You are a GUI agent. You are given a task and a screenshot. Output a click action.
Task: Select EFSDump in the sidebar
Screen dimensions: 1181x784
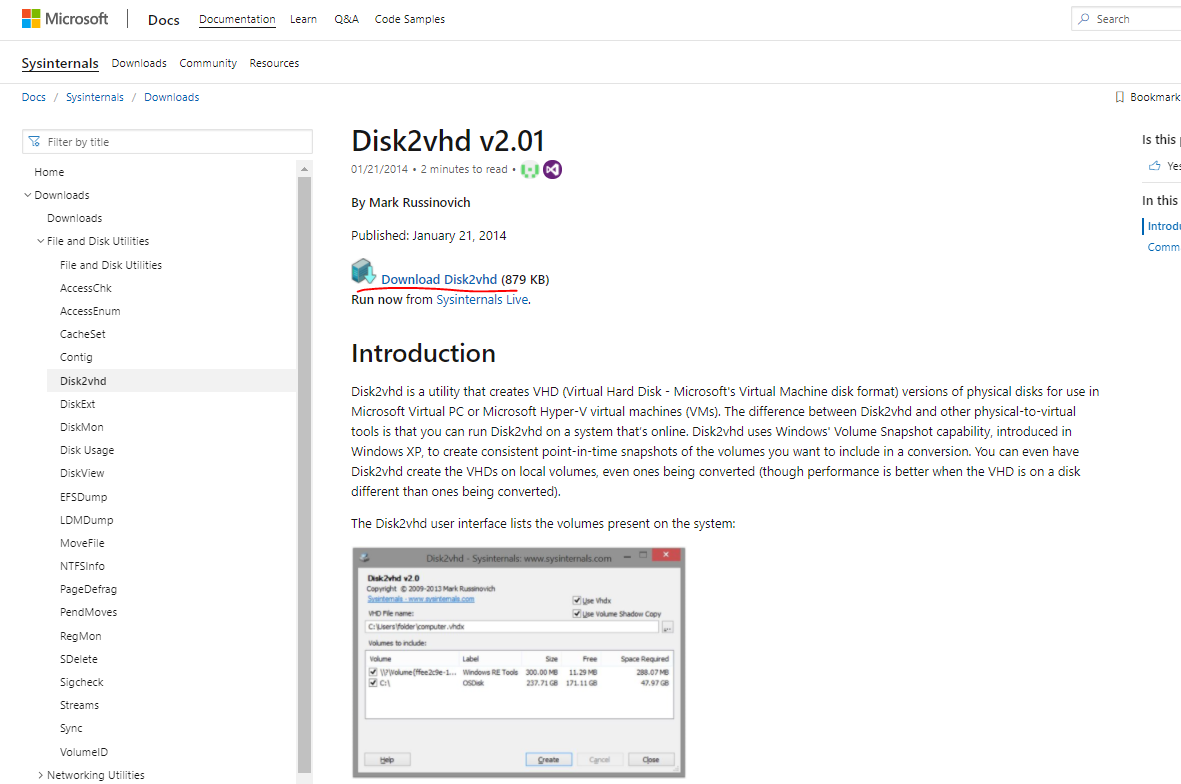tap(84, 497)
